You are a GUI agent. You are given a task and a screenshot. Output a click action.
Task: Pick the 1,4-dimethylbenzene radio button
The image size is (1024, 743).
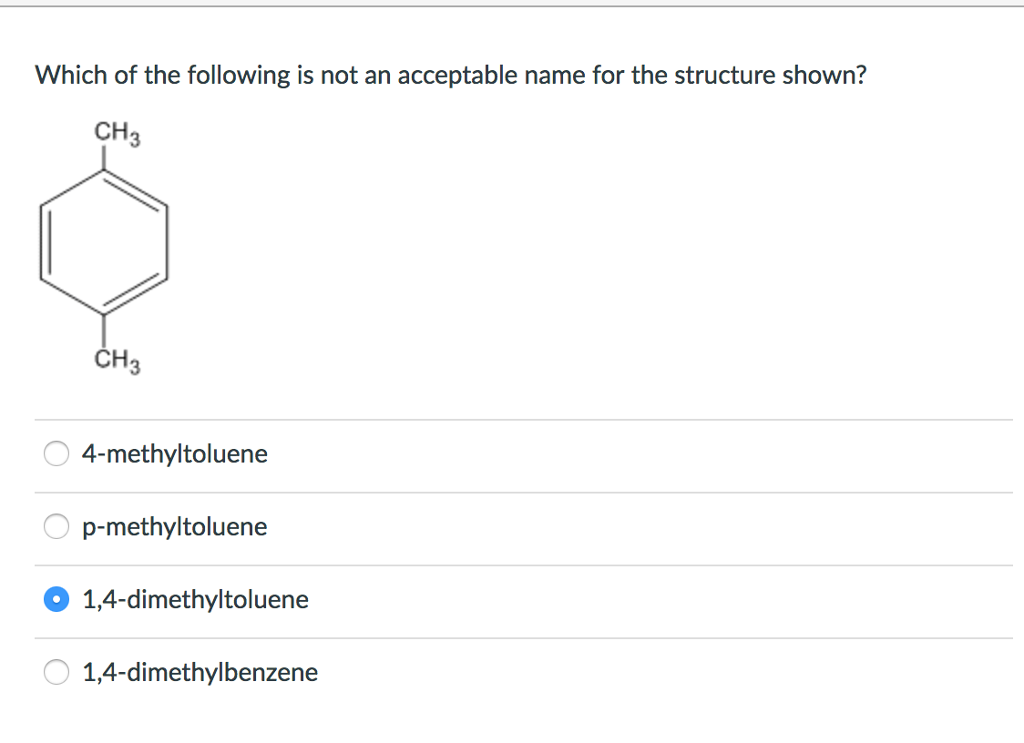58,673
